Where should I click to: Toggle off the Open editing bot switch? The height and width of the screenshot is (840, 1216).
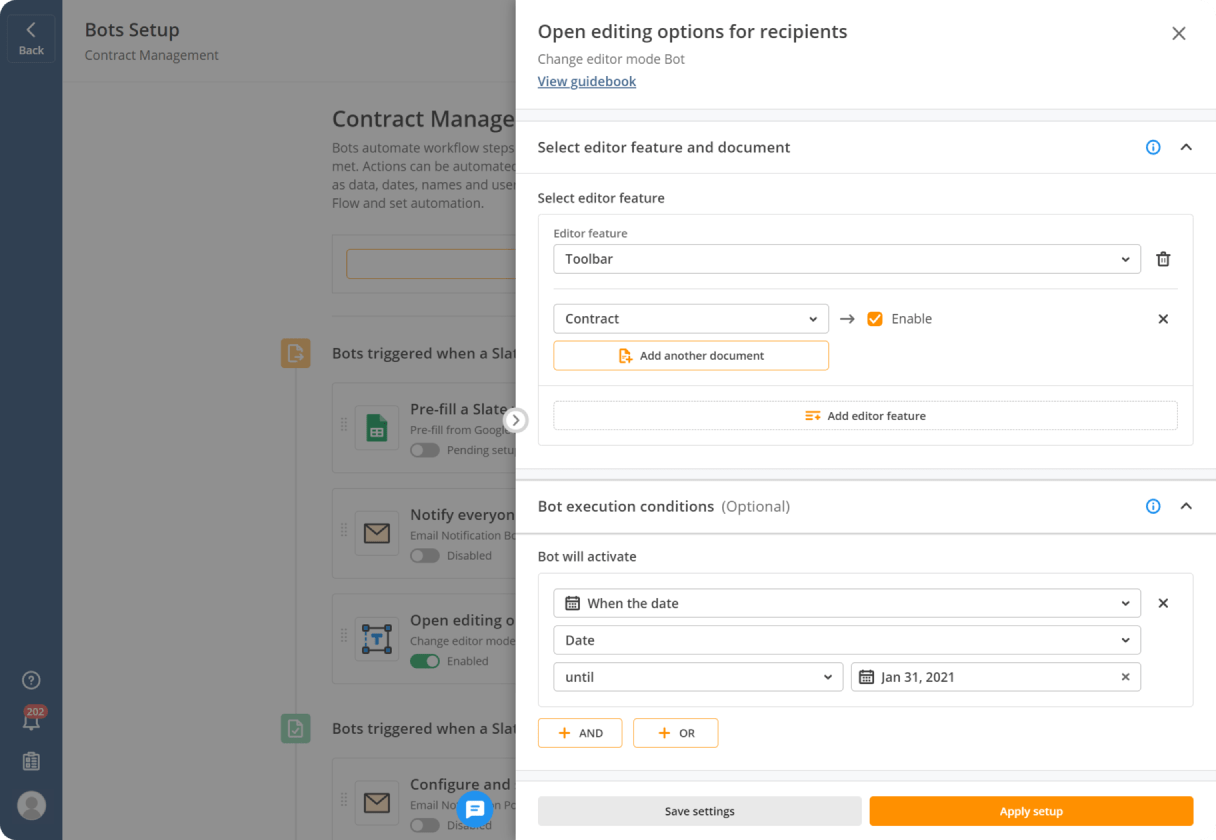click(425, 661)
